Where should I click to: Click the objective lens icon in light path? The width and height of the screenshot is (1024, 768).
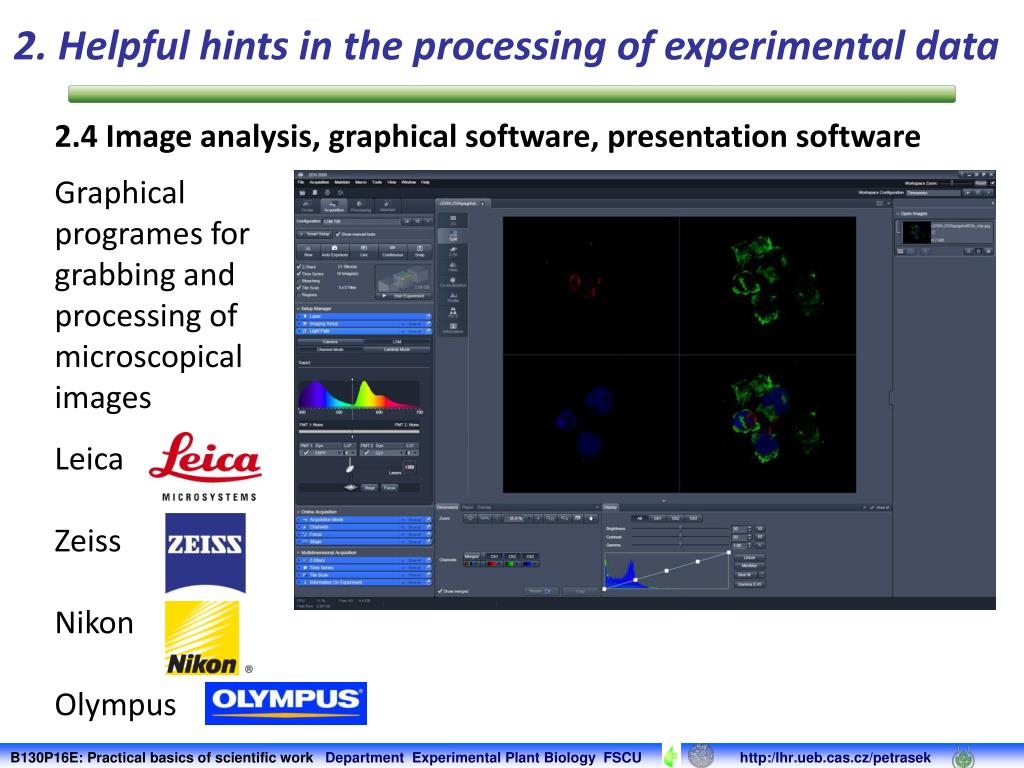coord(350,468)
